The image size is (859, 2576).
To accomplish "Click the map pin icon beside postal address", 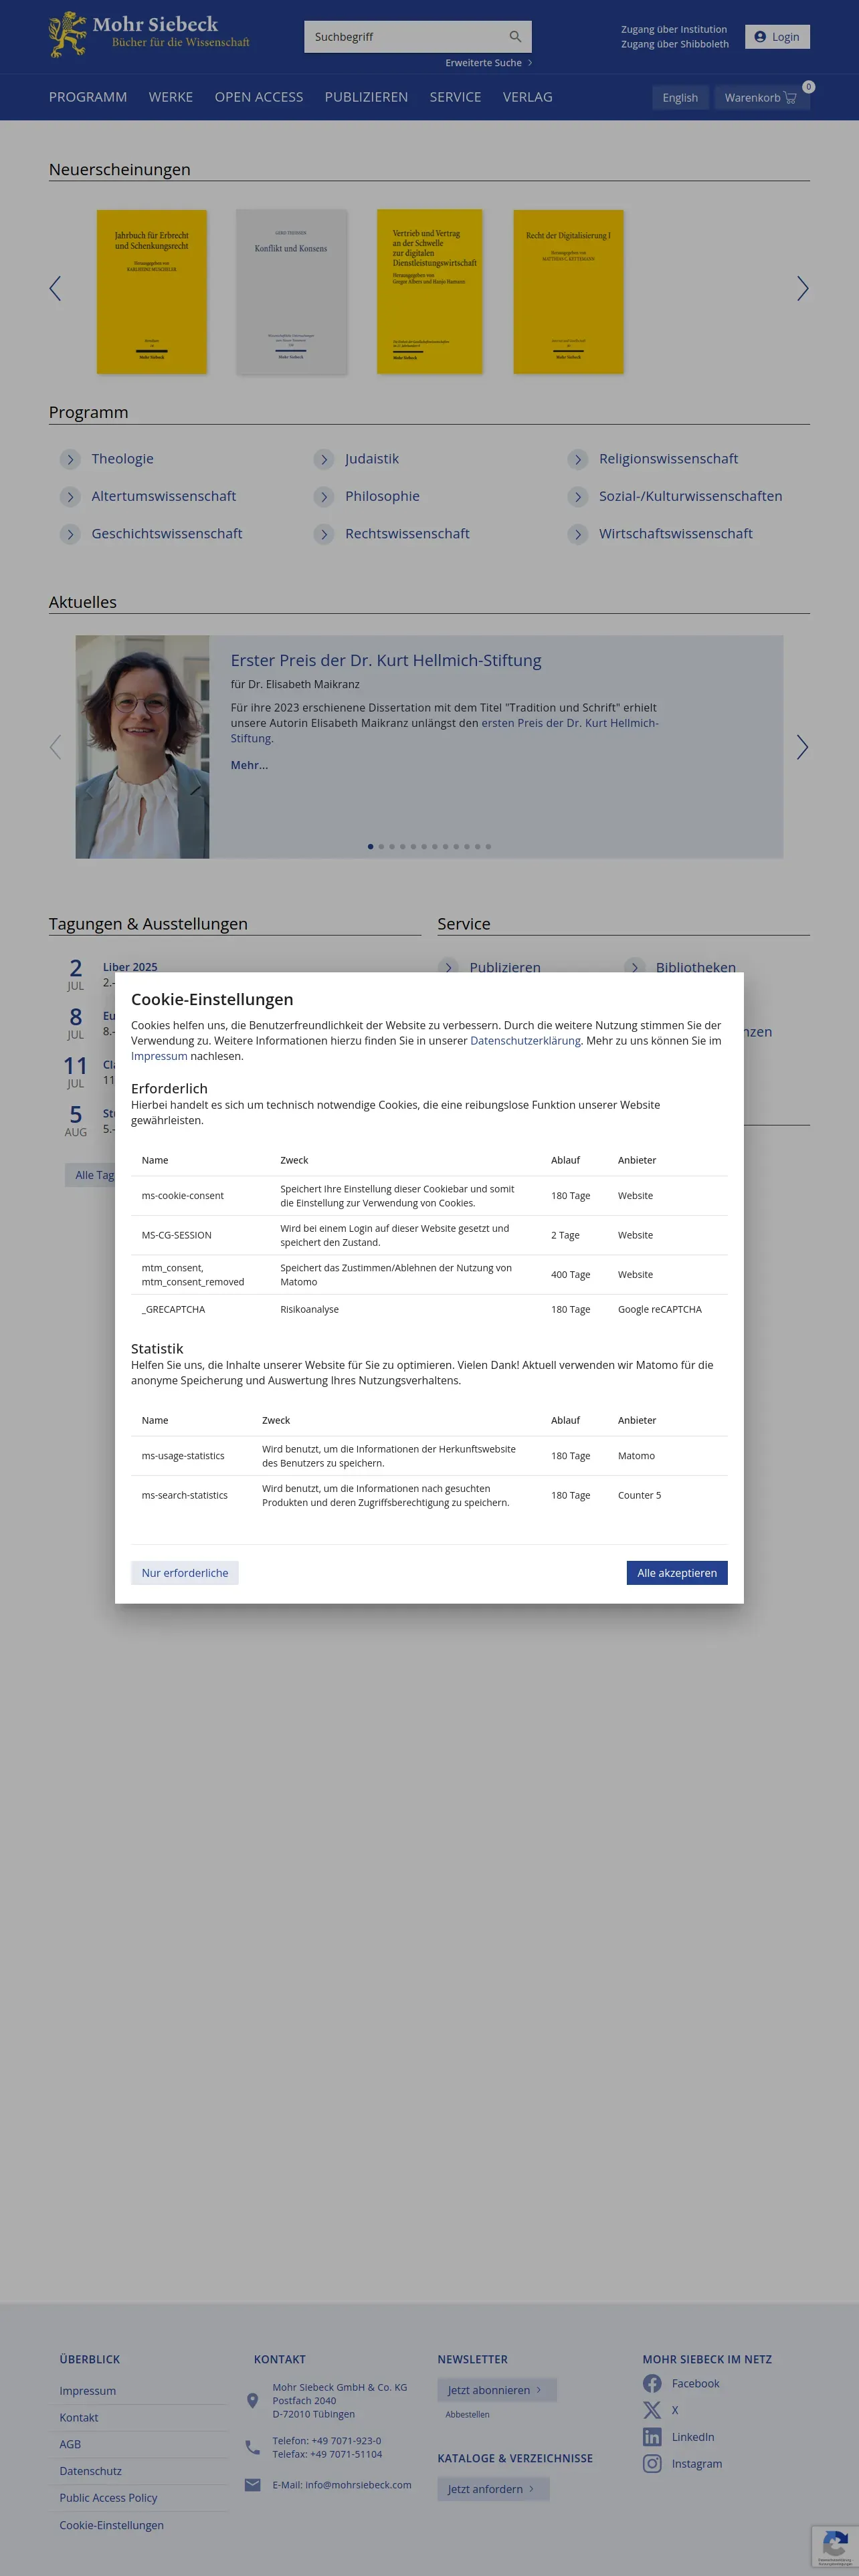I will [252, 2400].
